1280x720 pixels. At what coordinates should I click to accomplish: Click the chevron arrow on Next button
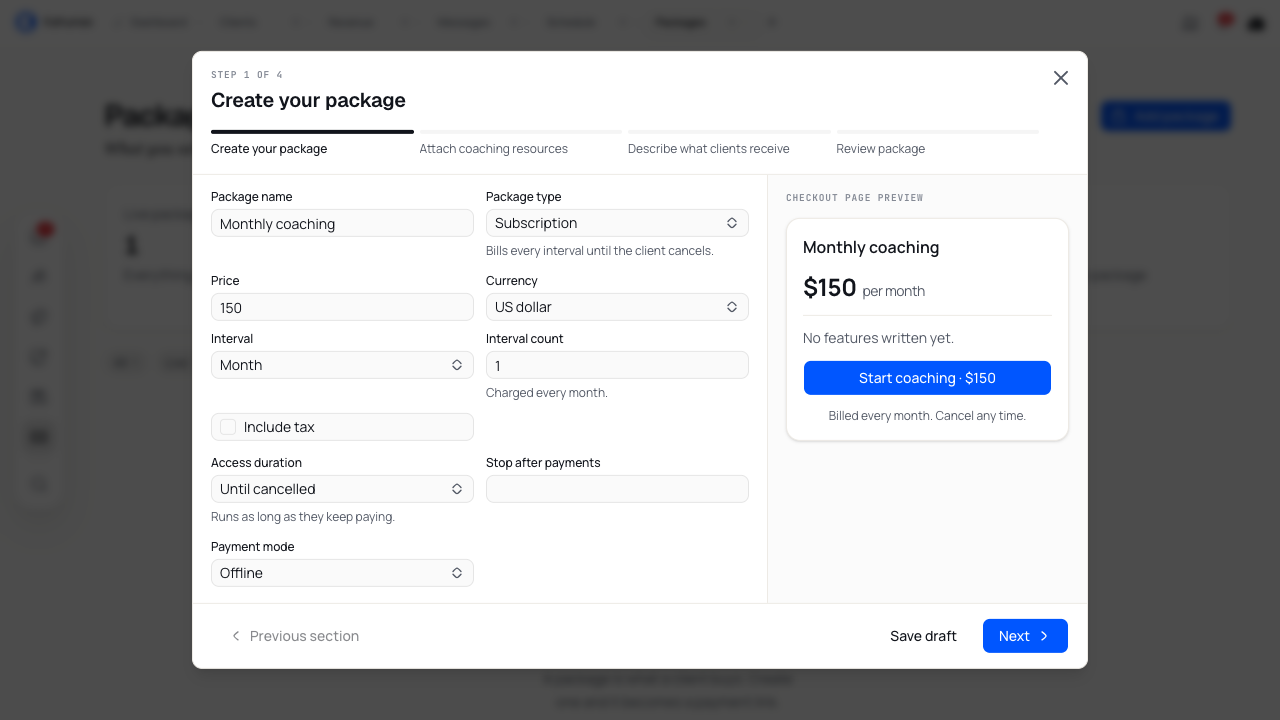(x=1044, y=636)
